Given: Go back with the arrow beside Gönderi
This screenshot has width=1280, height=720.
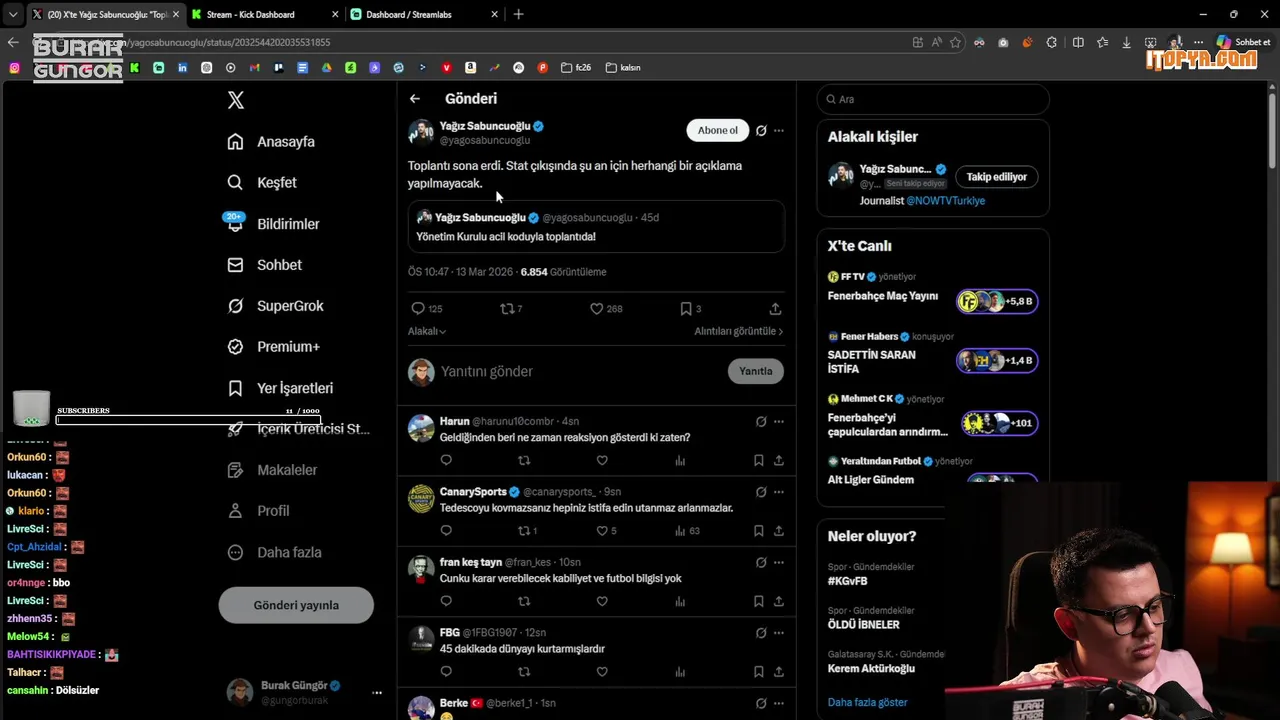Looking at the screenshot, I should coord(415,99).
